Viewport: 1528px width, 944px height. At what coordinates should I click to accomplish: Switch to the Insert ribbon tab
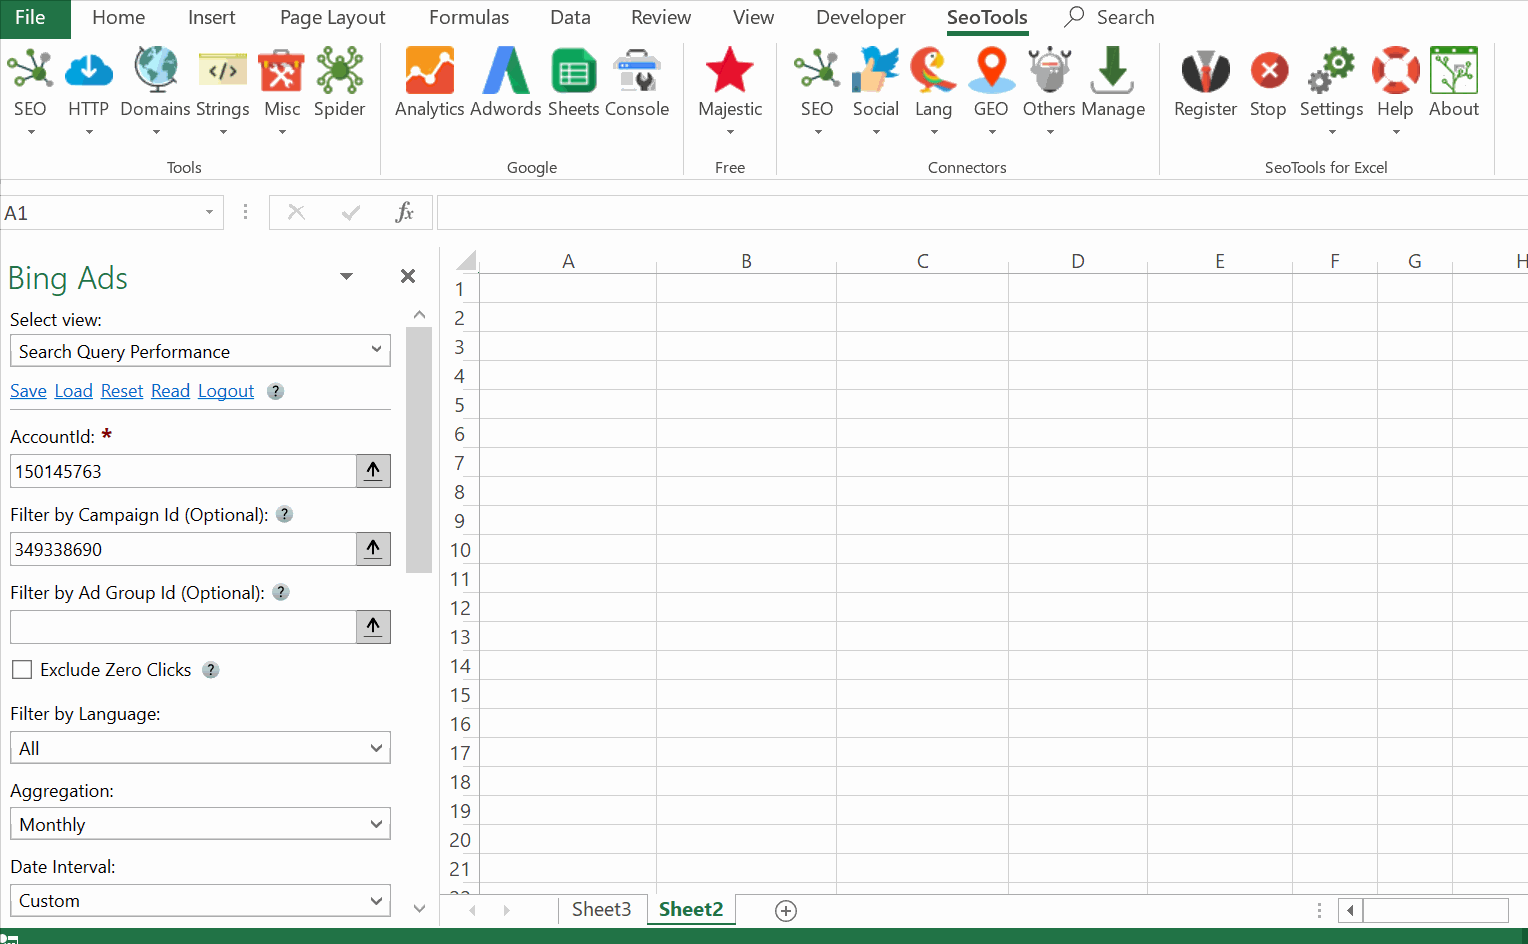[211, 17]
